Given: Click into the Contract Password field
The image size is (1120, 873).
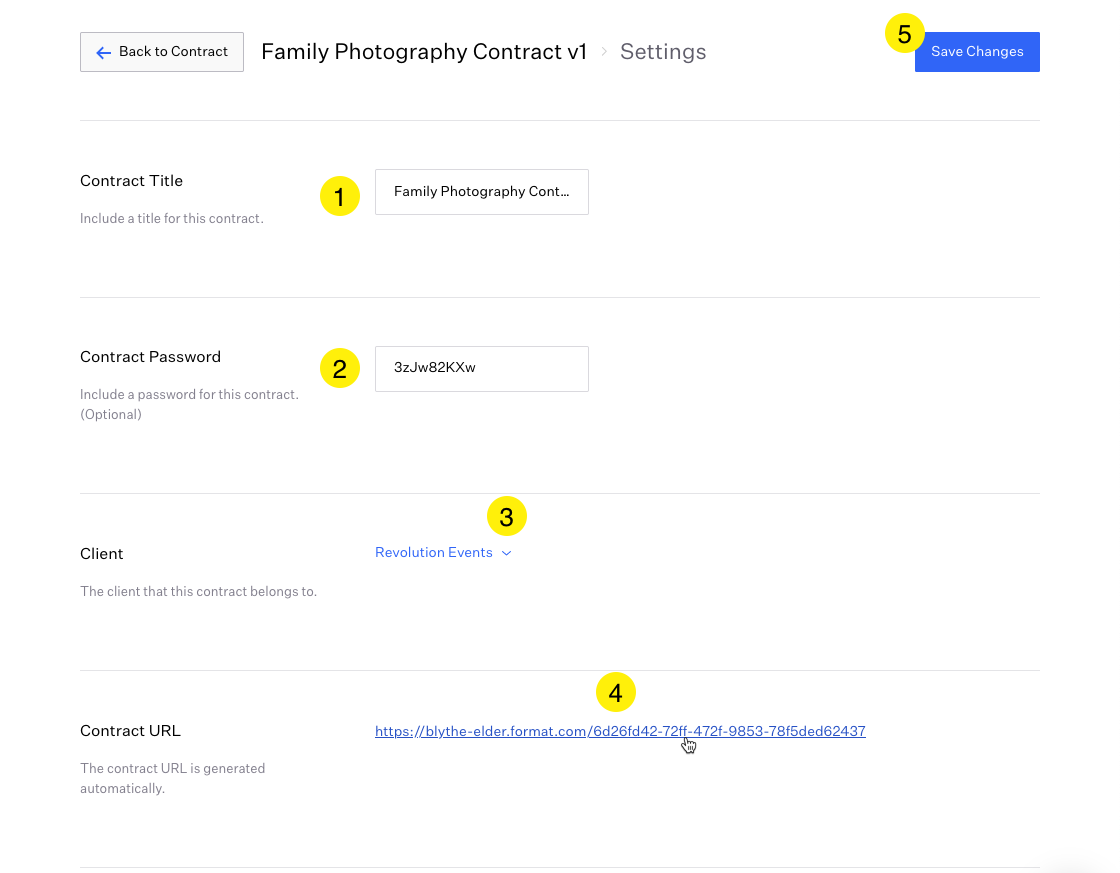Looking at the screenshot, I should (481, 368).
